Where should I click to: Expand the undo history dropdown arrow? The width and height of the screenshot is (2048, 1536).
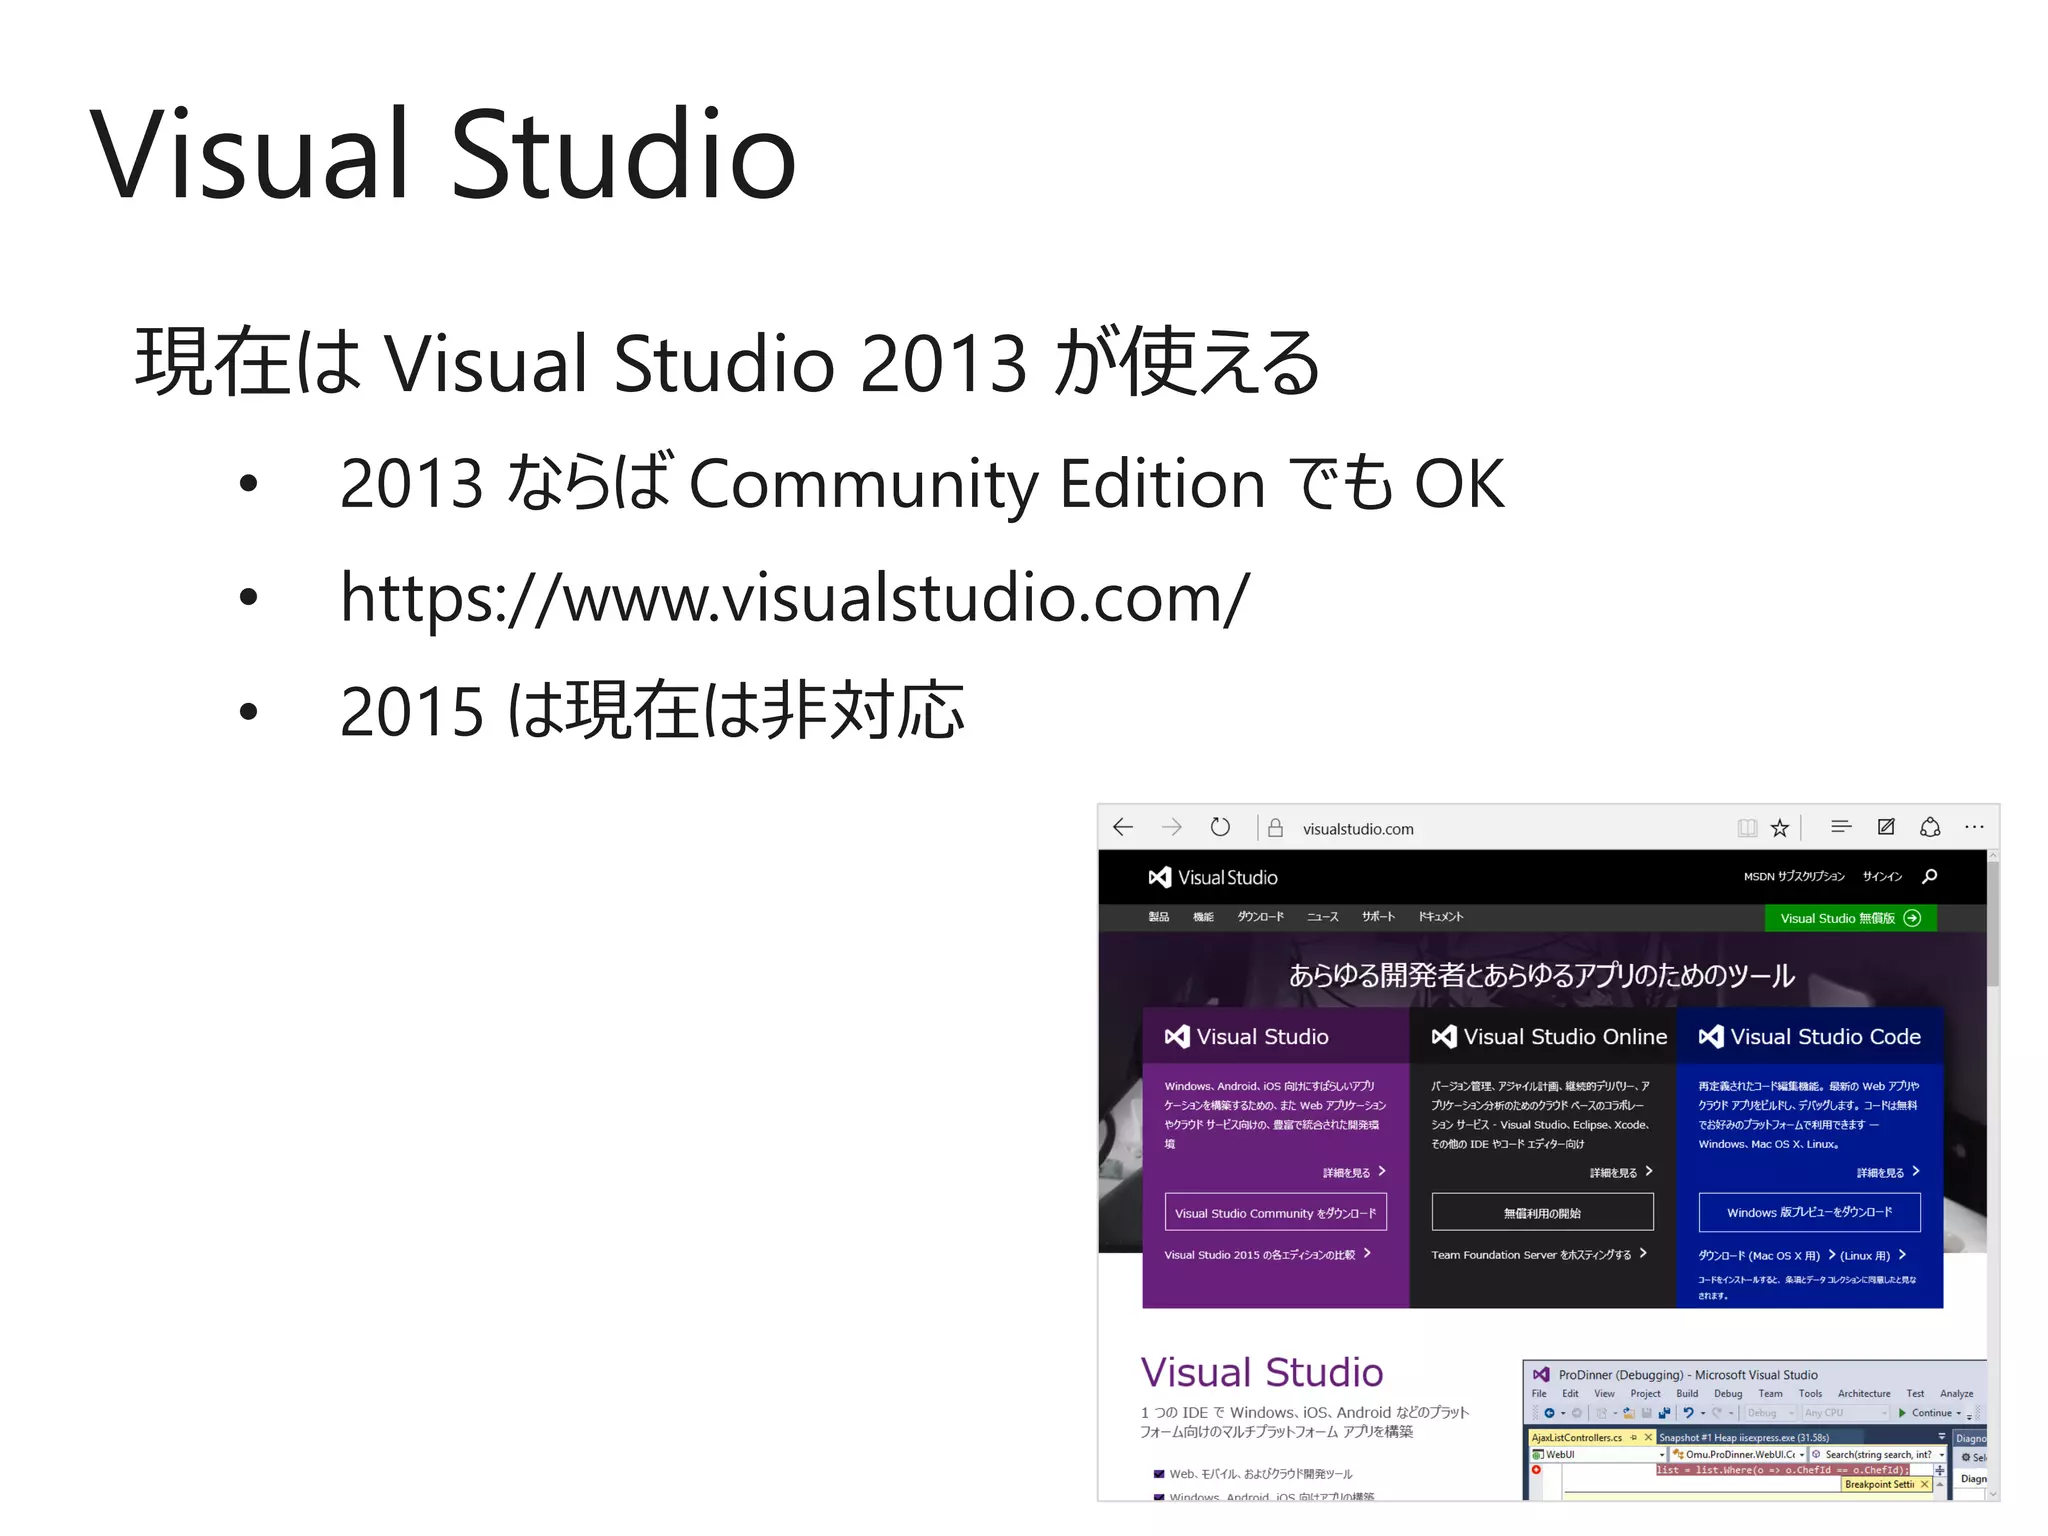pyautogui.click(x=1702, y=1413)
